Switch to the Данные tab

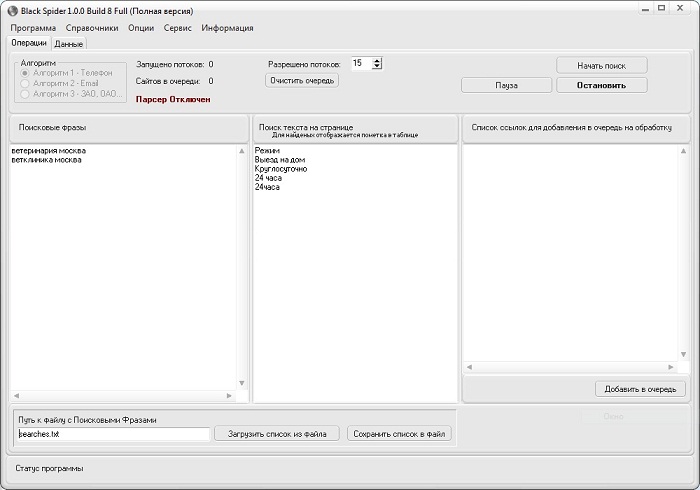click(69, 44)
